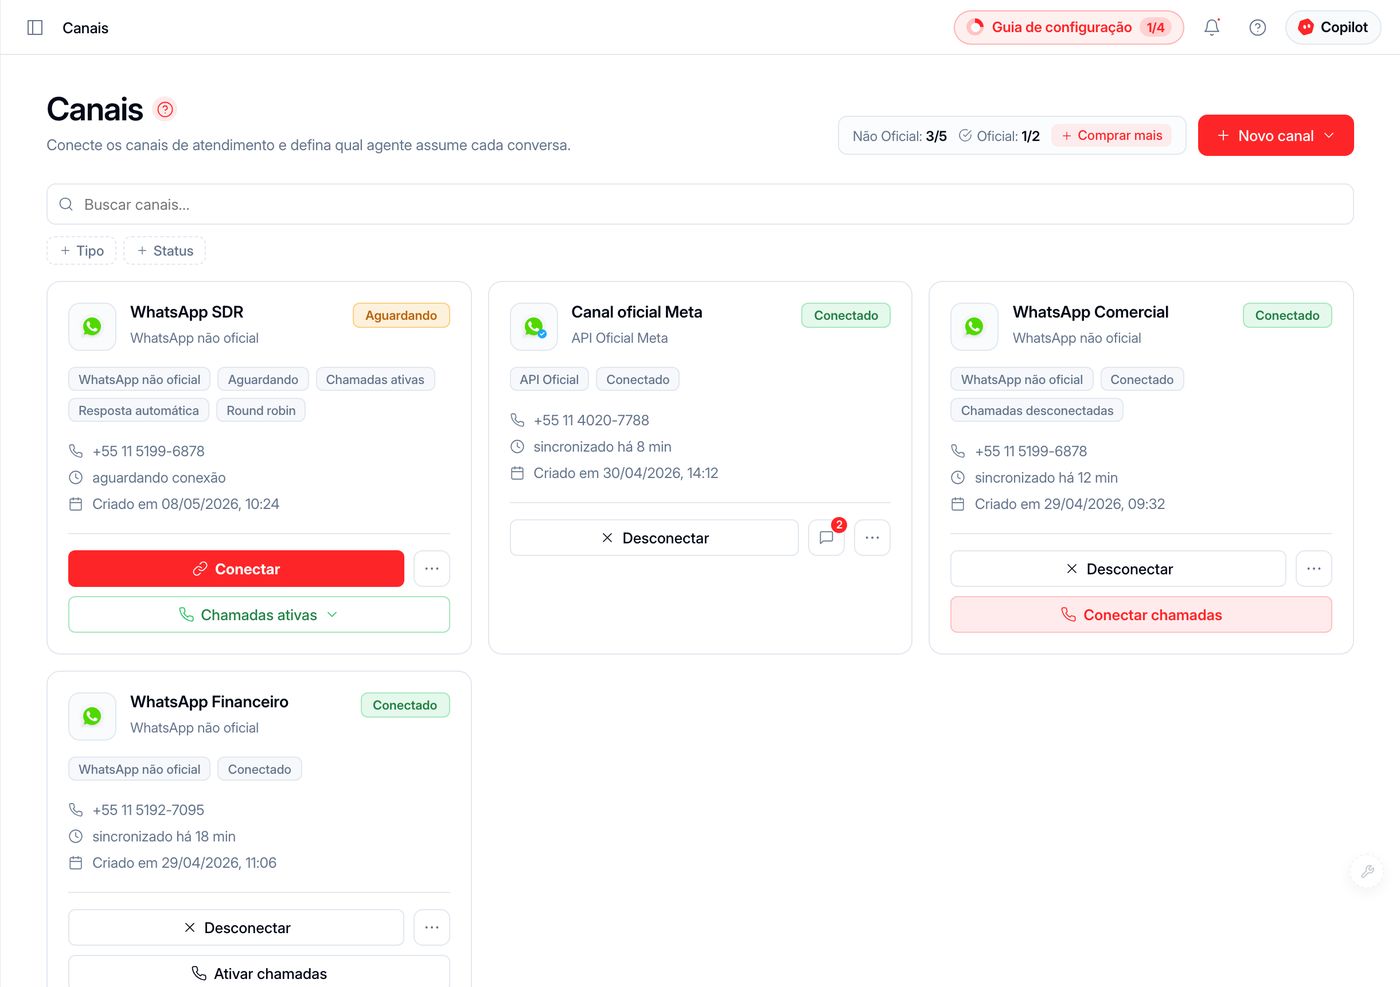
Task: Click phone number +55 11 4020-7788
Action: coord(591,420)
